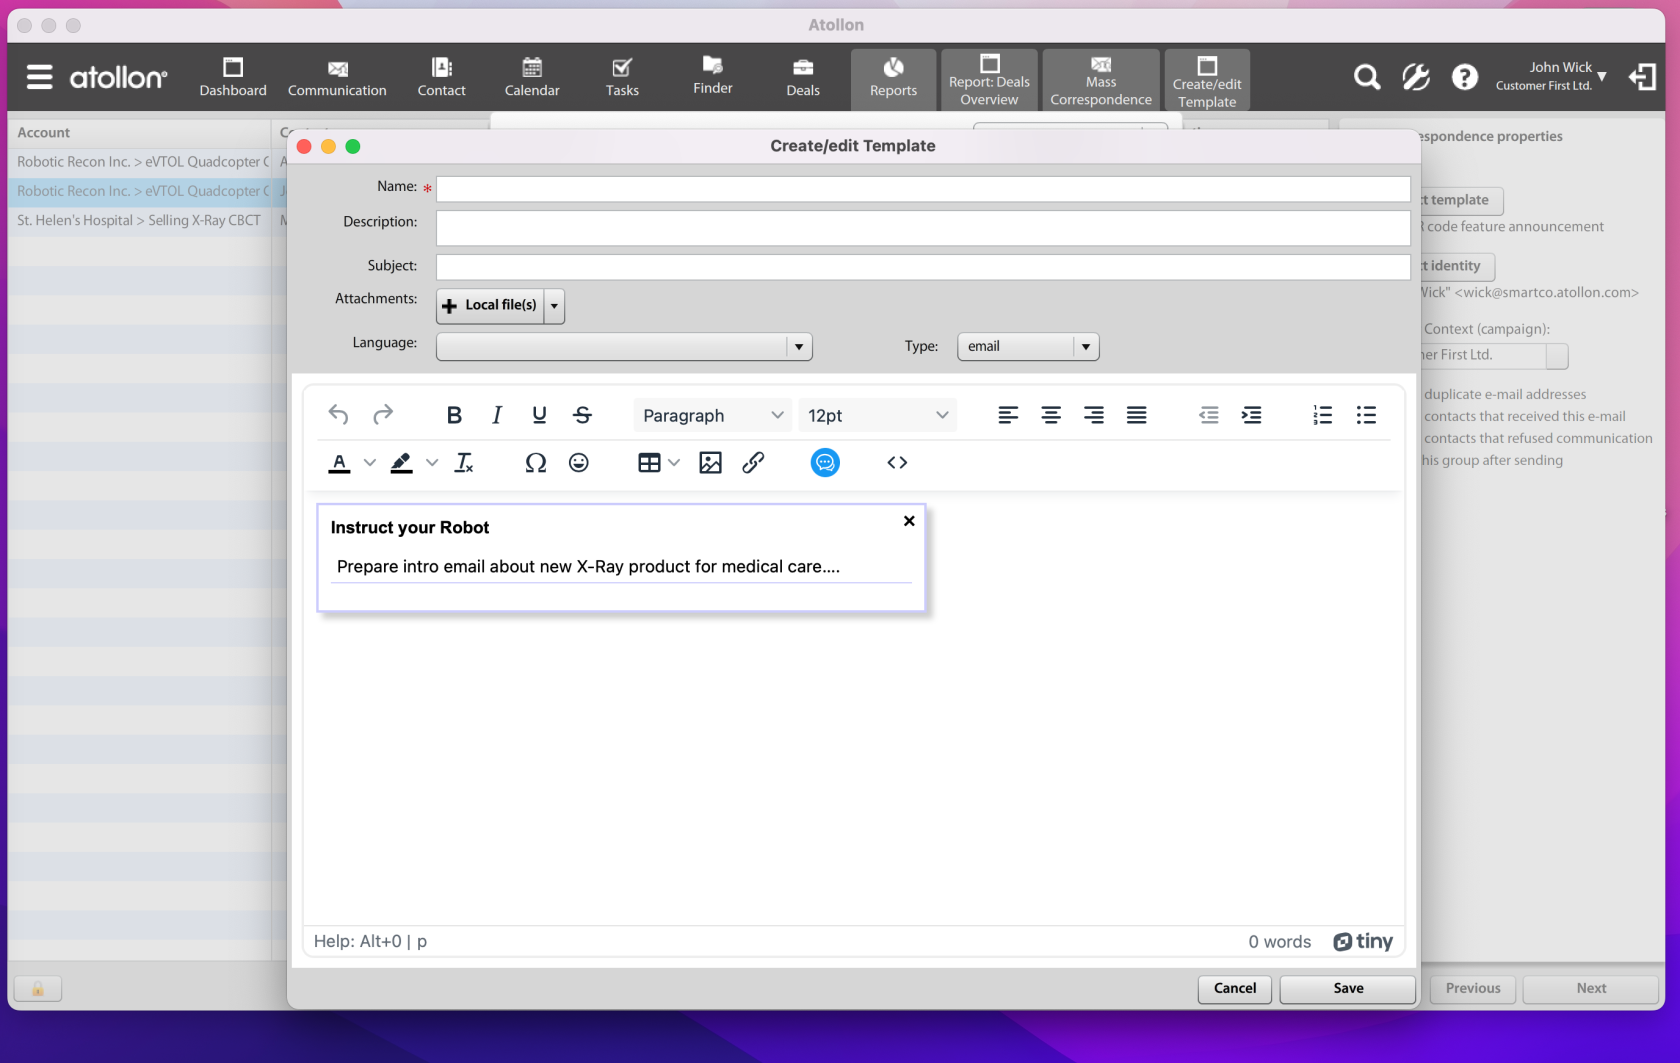Switch to Report: Deals Overview tab
The height and width of the screenshot is (1063, 1680).
point(990,79)
